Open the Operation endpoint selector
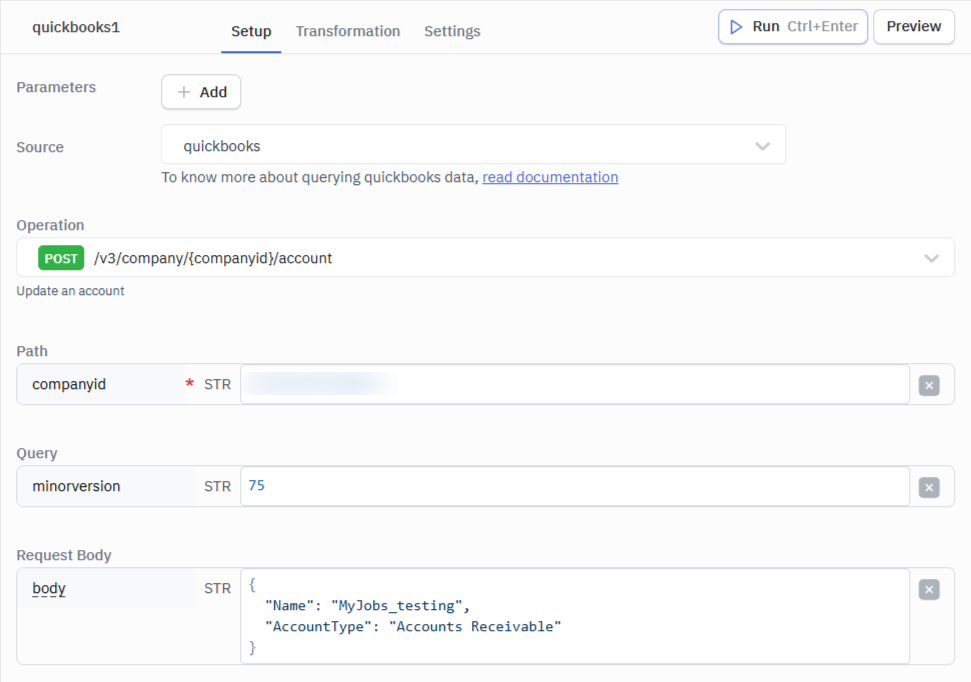The width and height of the screenshot is (971, 682). (x=486, y=258)
